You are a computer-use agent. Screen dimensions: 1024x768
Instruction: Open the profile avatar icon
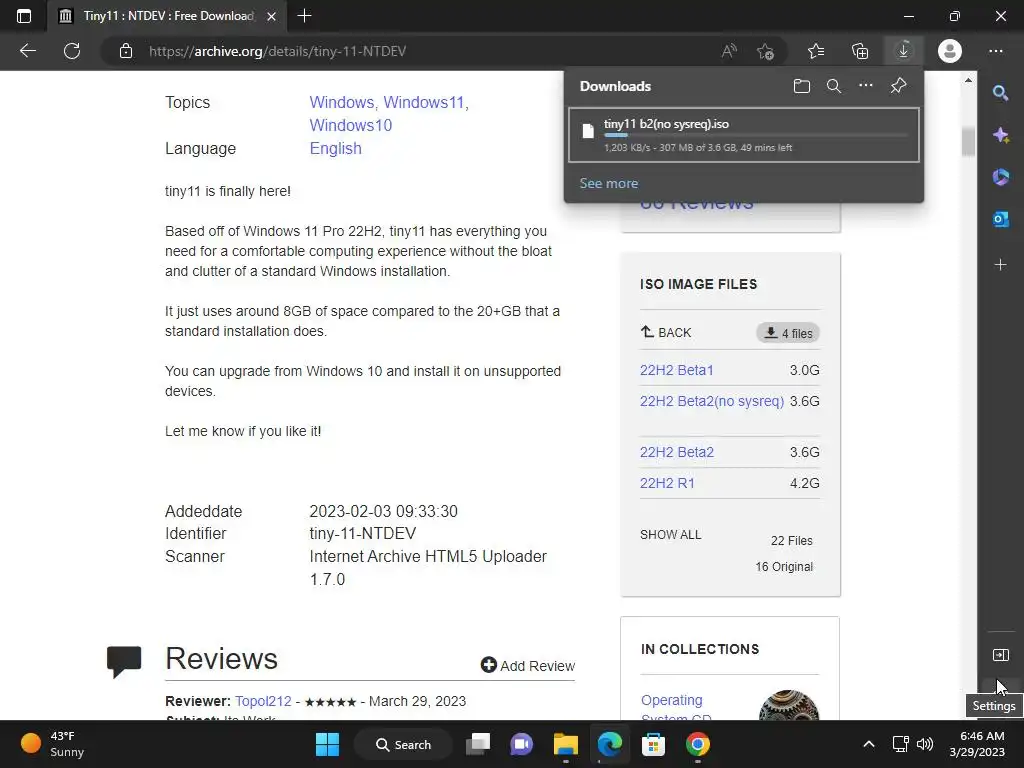[950, 51]
